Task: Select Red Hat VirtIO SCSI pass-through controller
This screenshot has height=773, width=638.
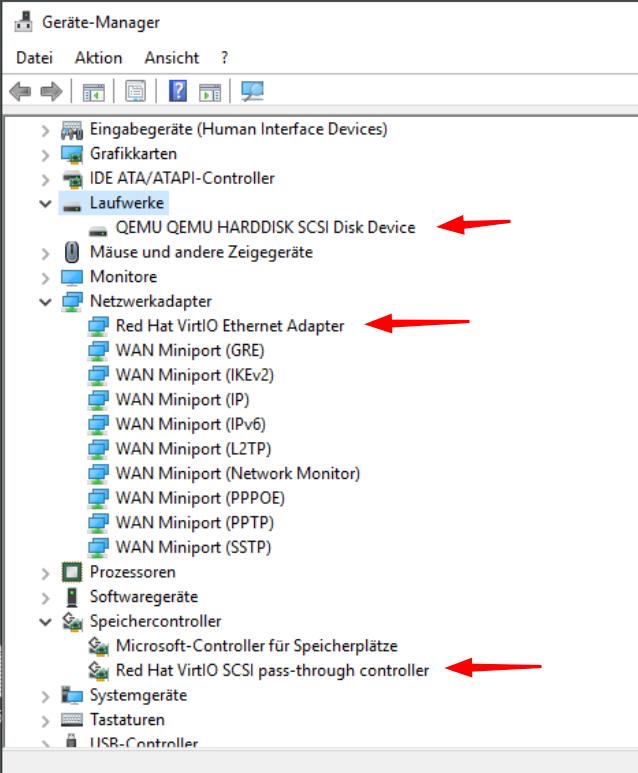Action: tap(272, 670)
